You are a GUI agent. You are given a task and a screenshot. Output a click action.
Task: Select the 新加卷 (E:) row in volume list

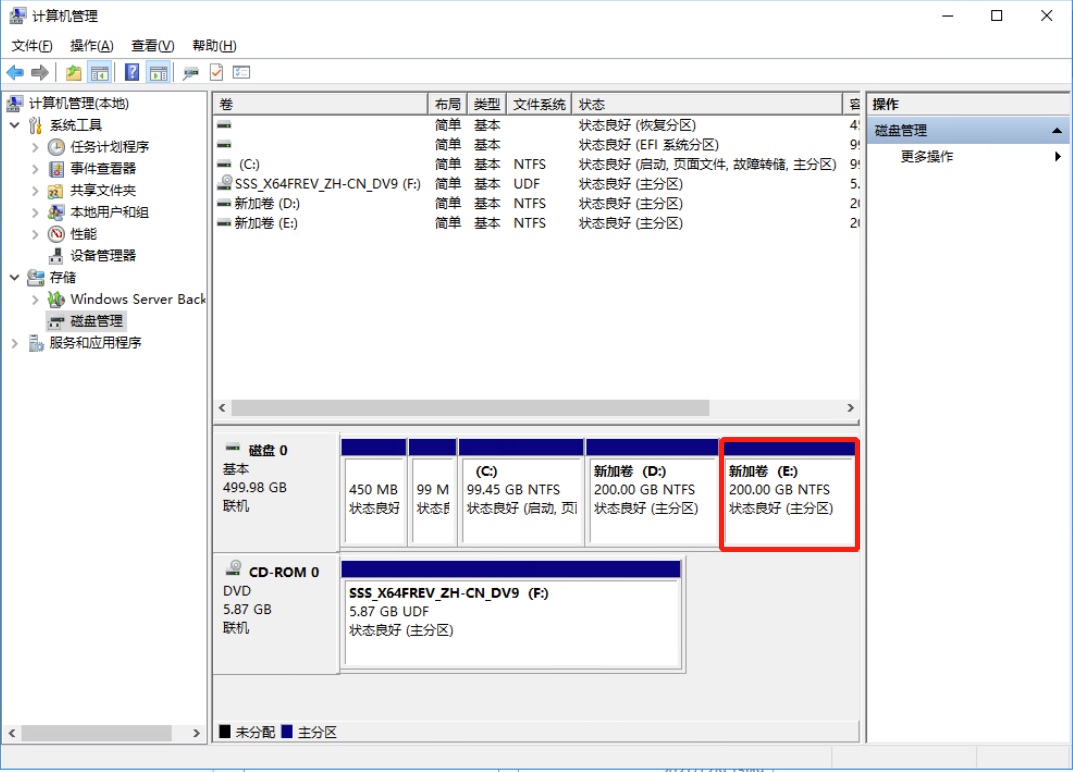tap(536, 223)
